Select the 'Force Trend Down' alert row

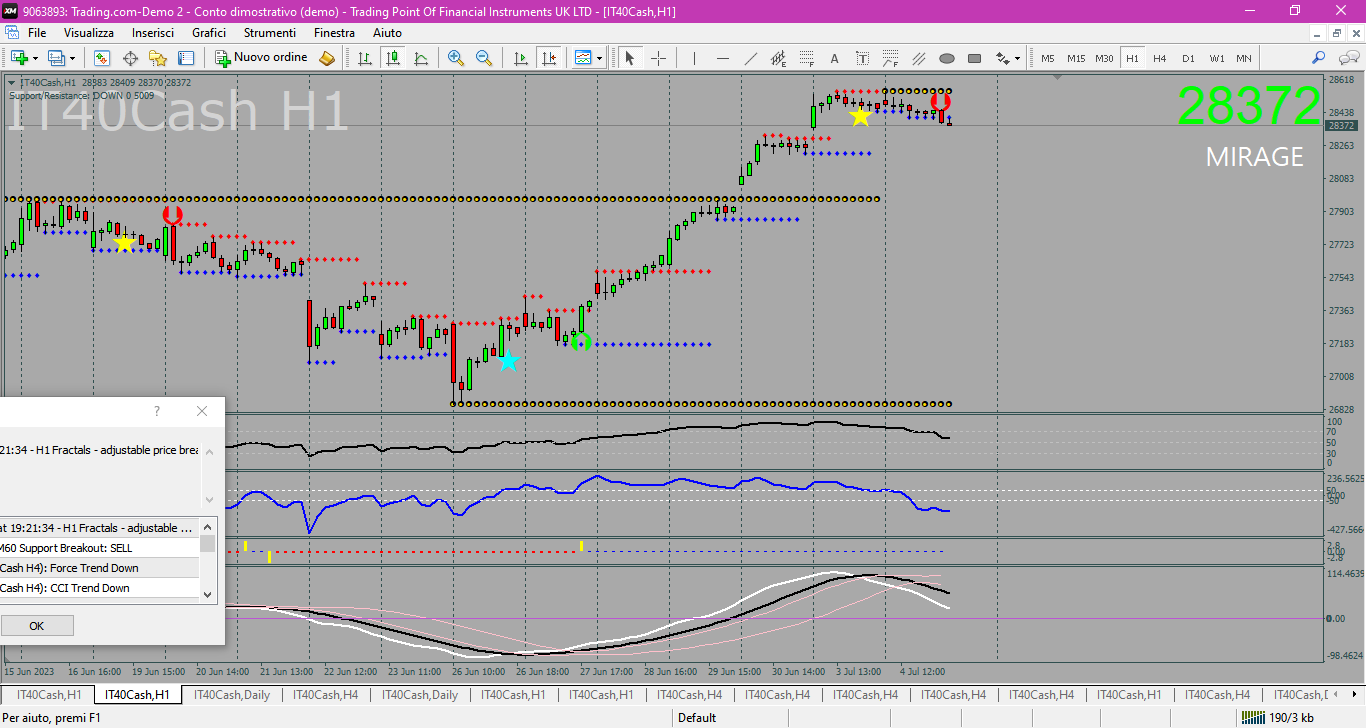pos(100,568)
